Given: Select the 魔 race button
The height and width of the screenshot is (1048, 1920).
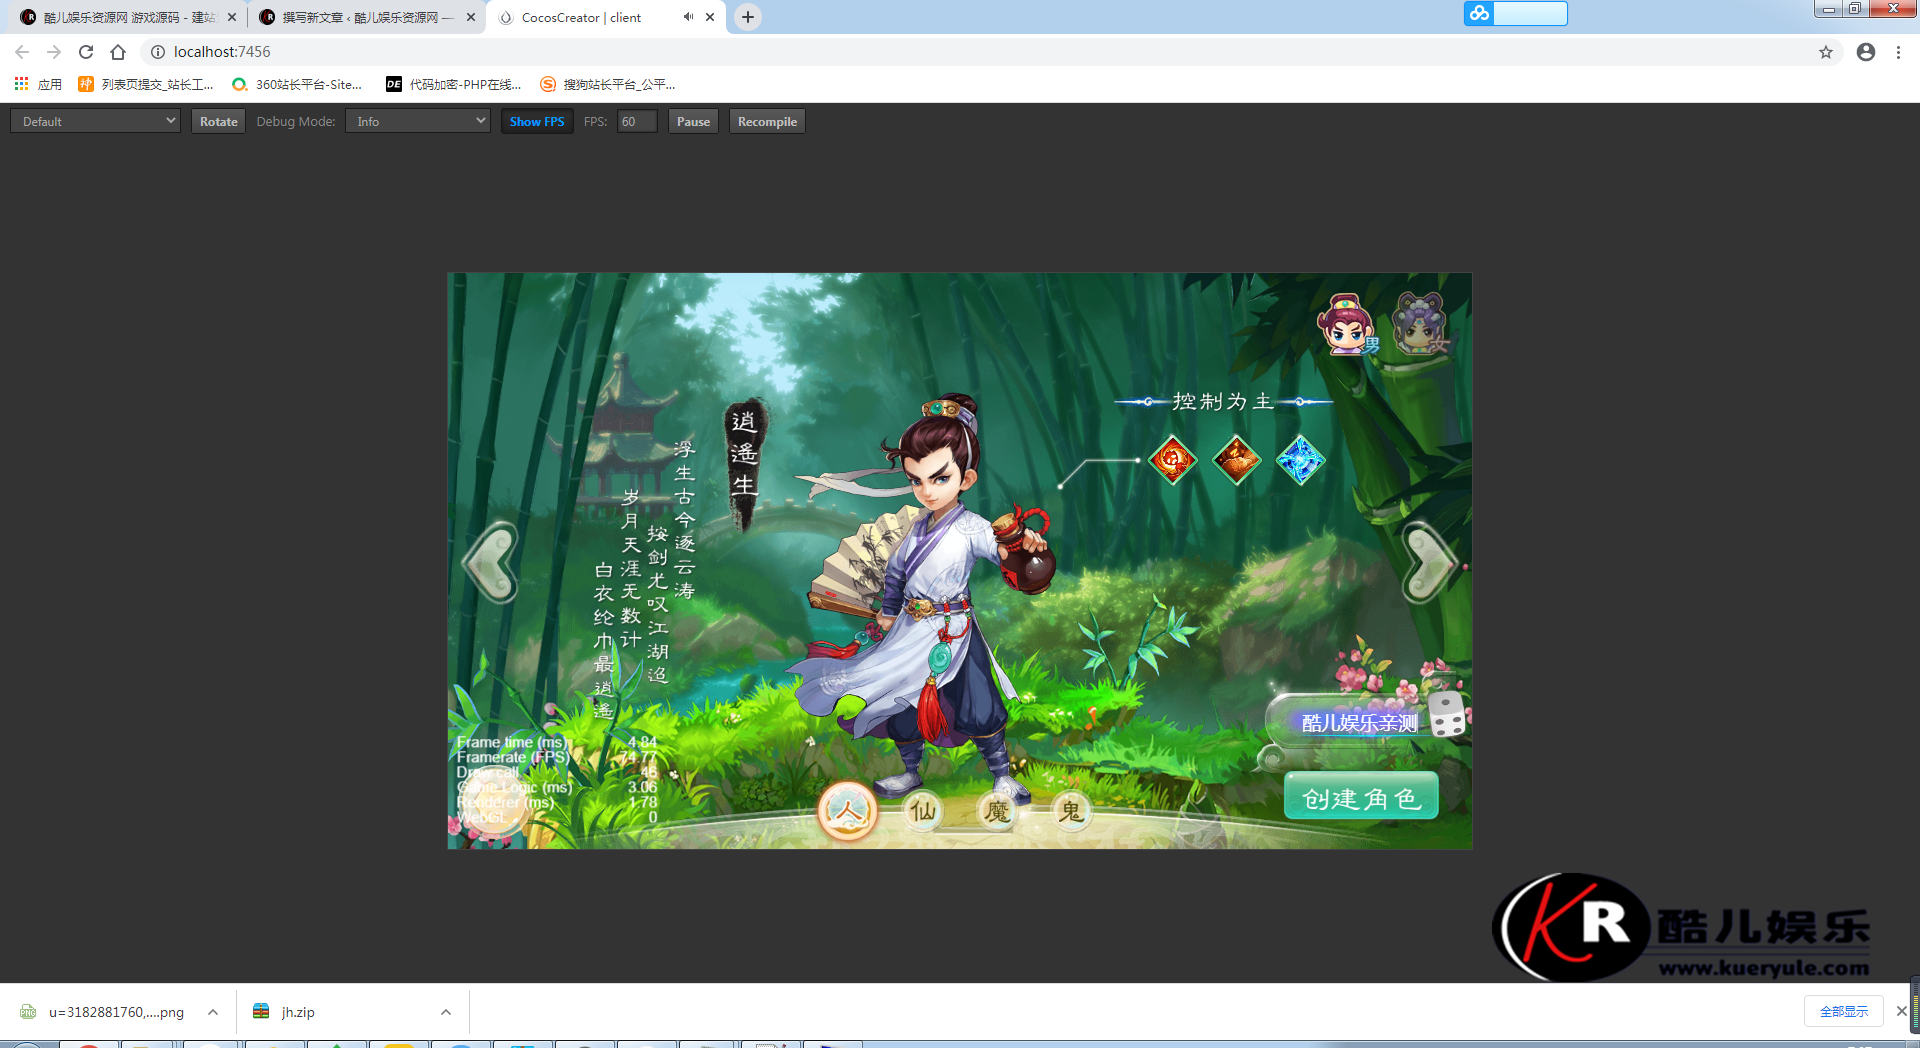Looking at the screenshot, I should click(997, 810).
